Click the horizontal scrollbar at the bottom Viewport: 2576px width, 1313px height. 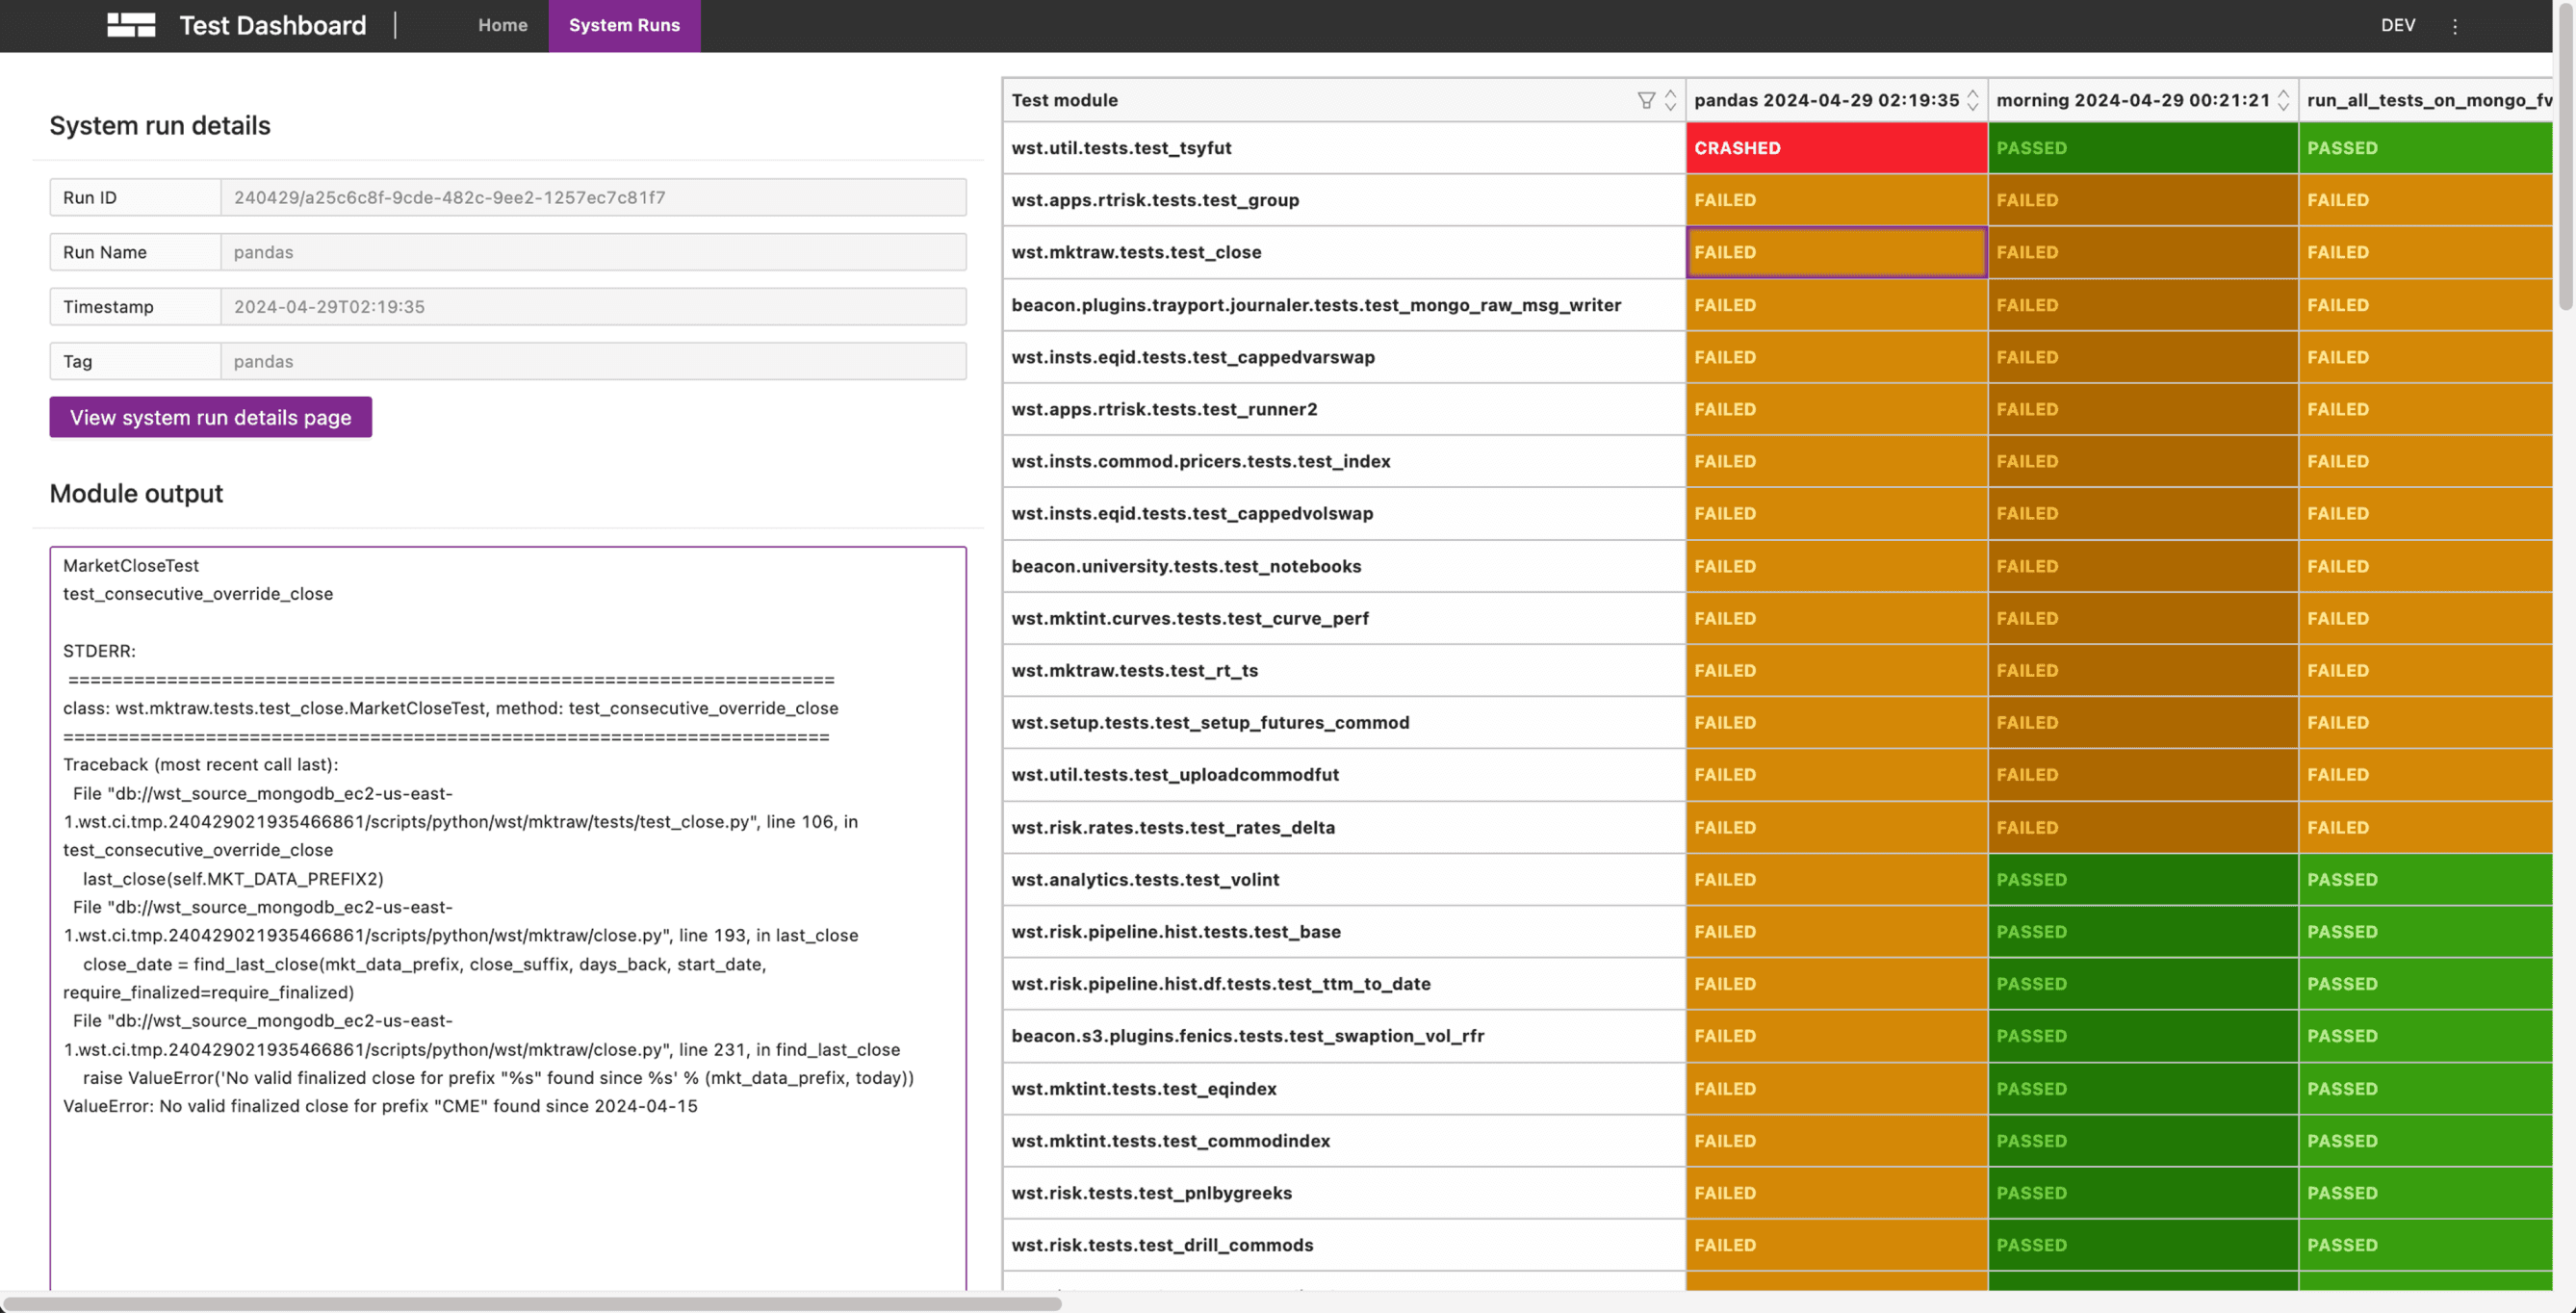530,1303
